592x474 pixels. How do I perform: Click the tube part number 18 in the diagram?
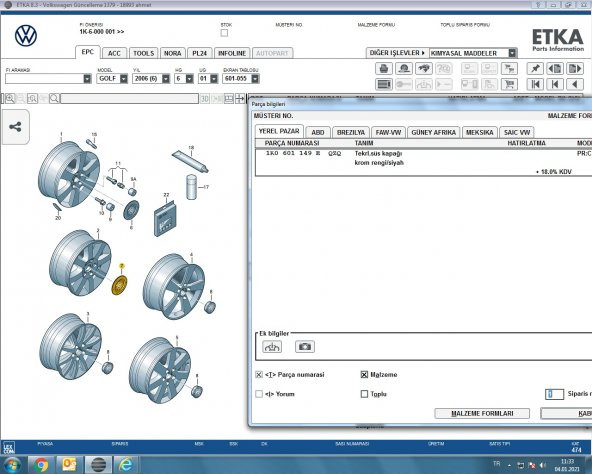(190, 161)
